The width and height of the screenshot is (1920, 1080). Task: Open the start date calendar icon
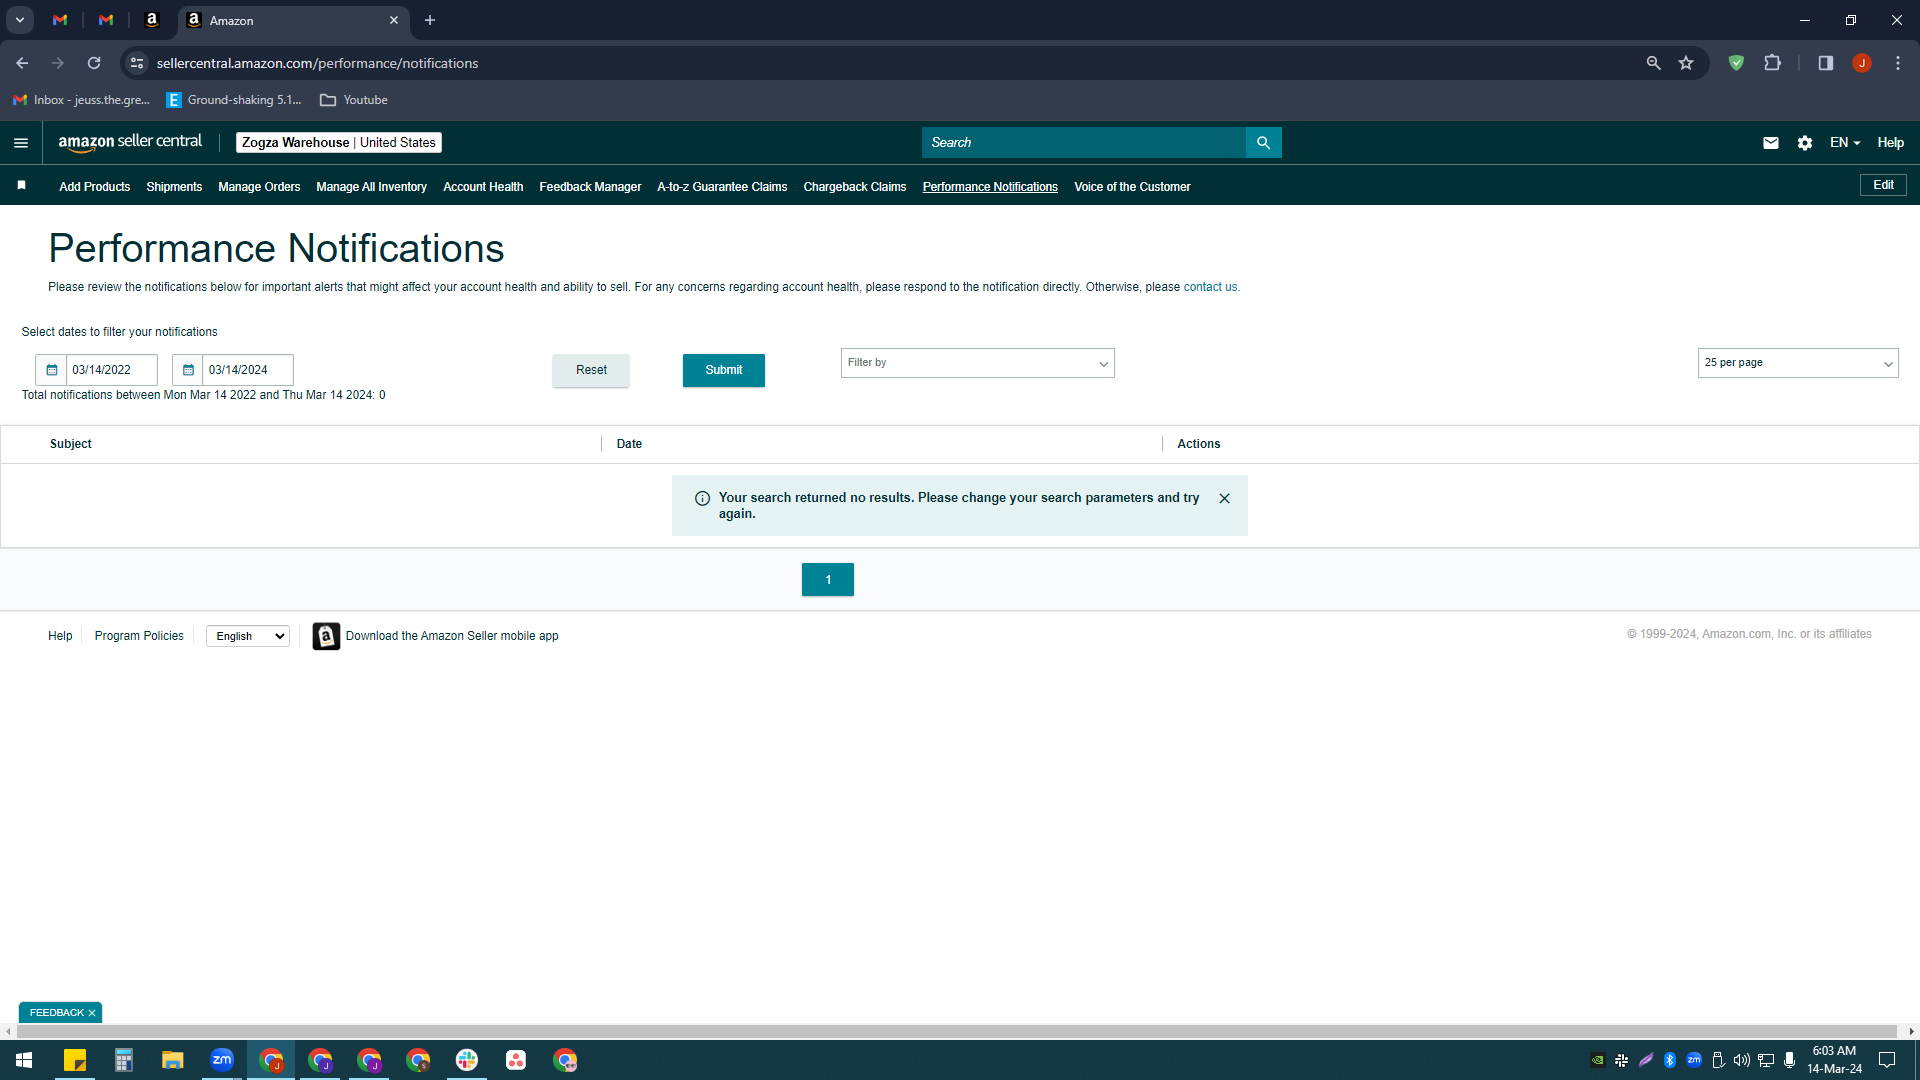pos(51,370)
